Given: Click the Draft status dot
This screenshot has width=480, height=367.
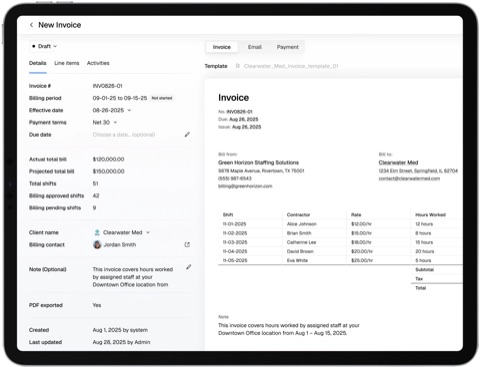Looking at the screenshot, I should tap(34, 46).
